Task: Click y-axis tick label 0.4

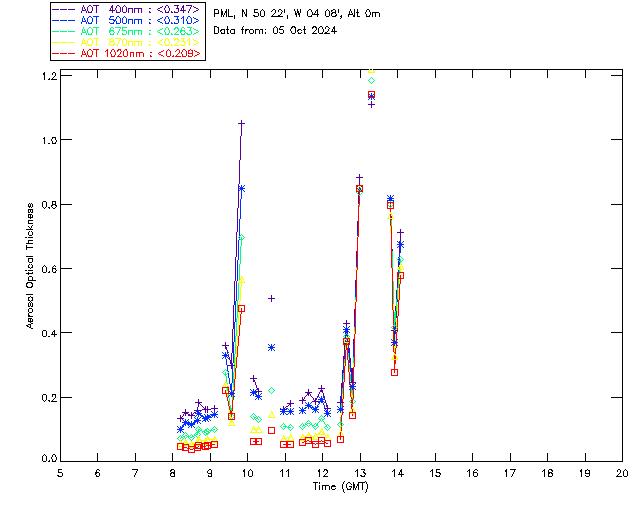Action: [49, 333]
